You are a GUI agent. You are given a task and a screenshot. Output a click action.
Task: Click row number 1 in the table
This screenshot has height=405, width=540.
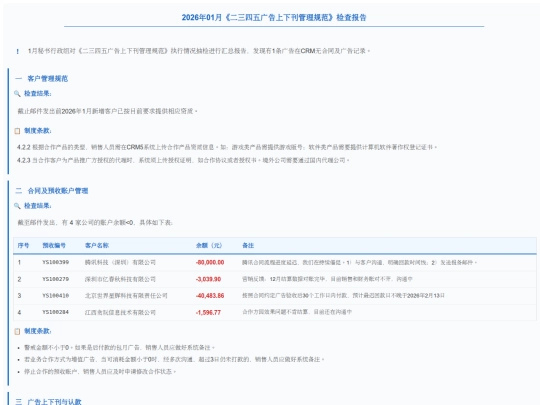pos(19,262)
